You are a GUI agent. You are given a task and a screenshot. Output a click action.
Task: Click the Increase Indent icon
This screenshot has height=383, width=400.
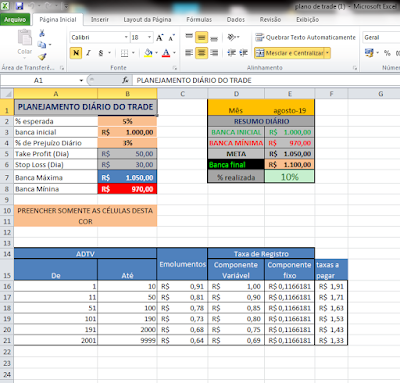tap(244, 53)
